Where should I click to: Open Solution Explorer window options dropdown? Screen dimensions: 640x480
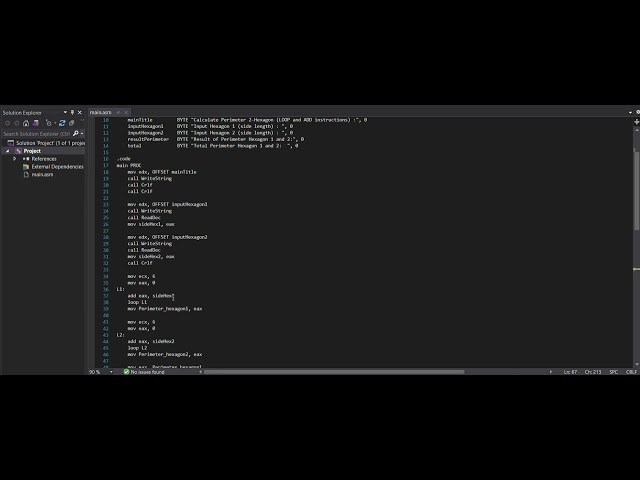pos(65,112)
